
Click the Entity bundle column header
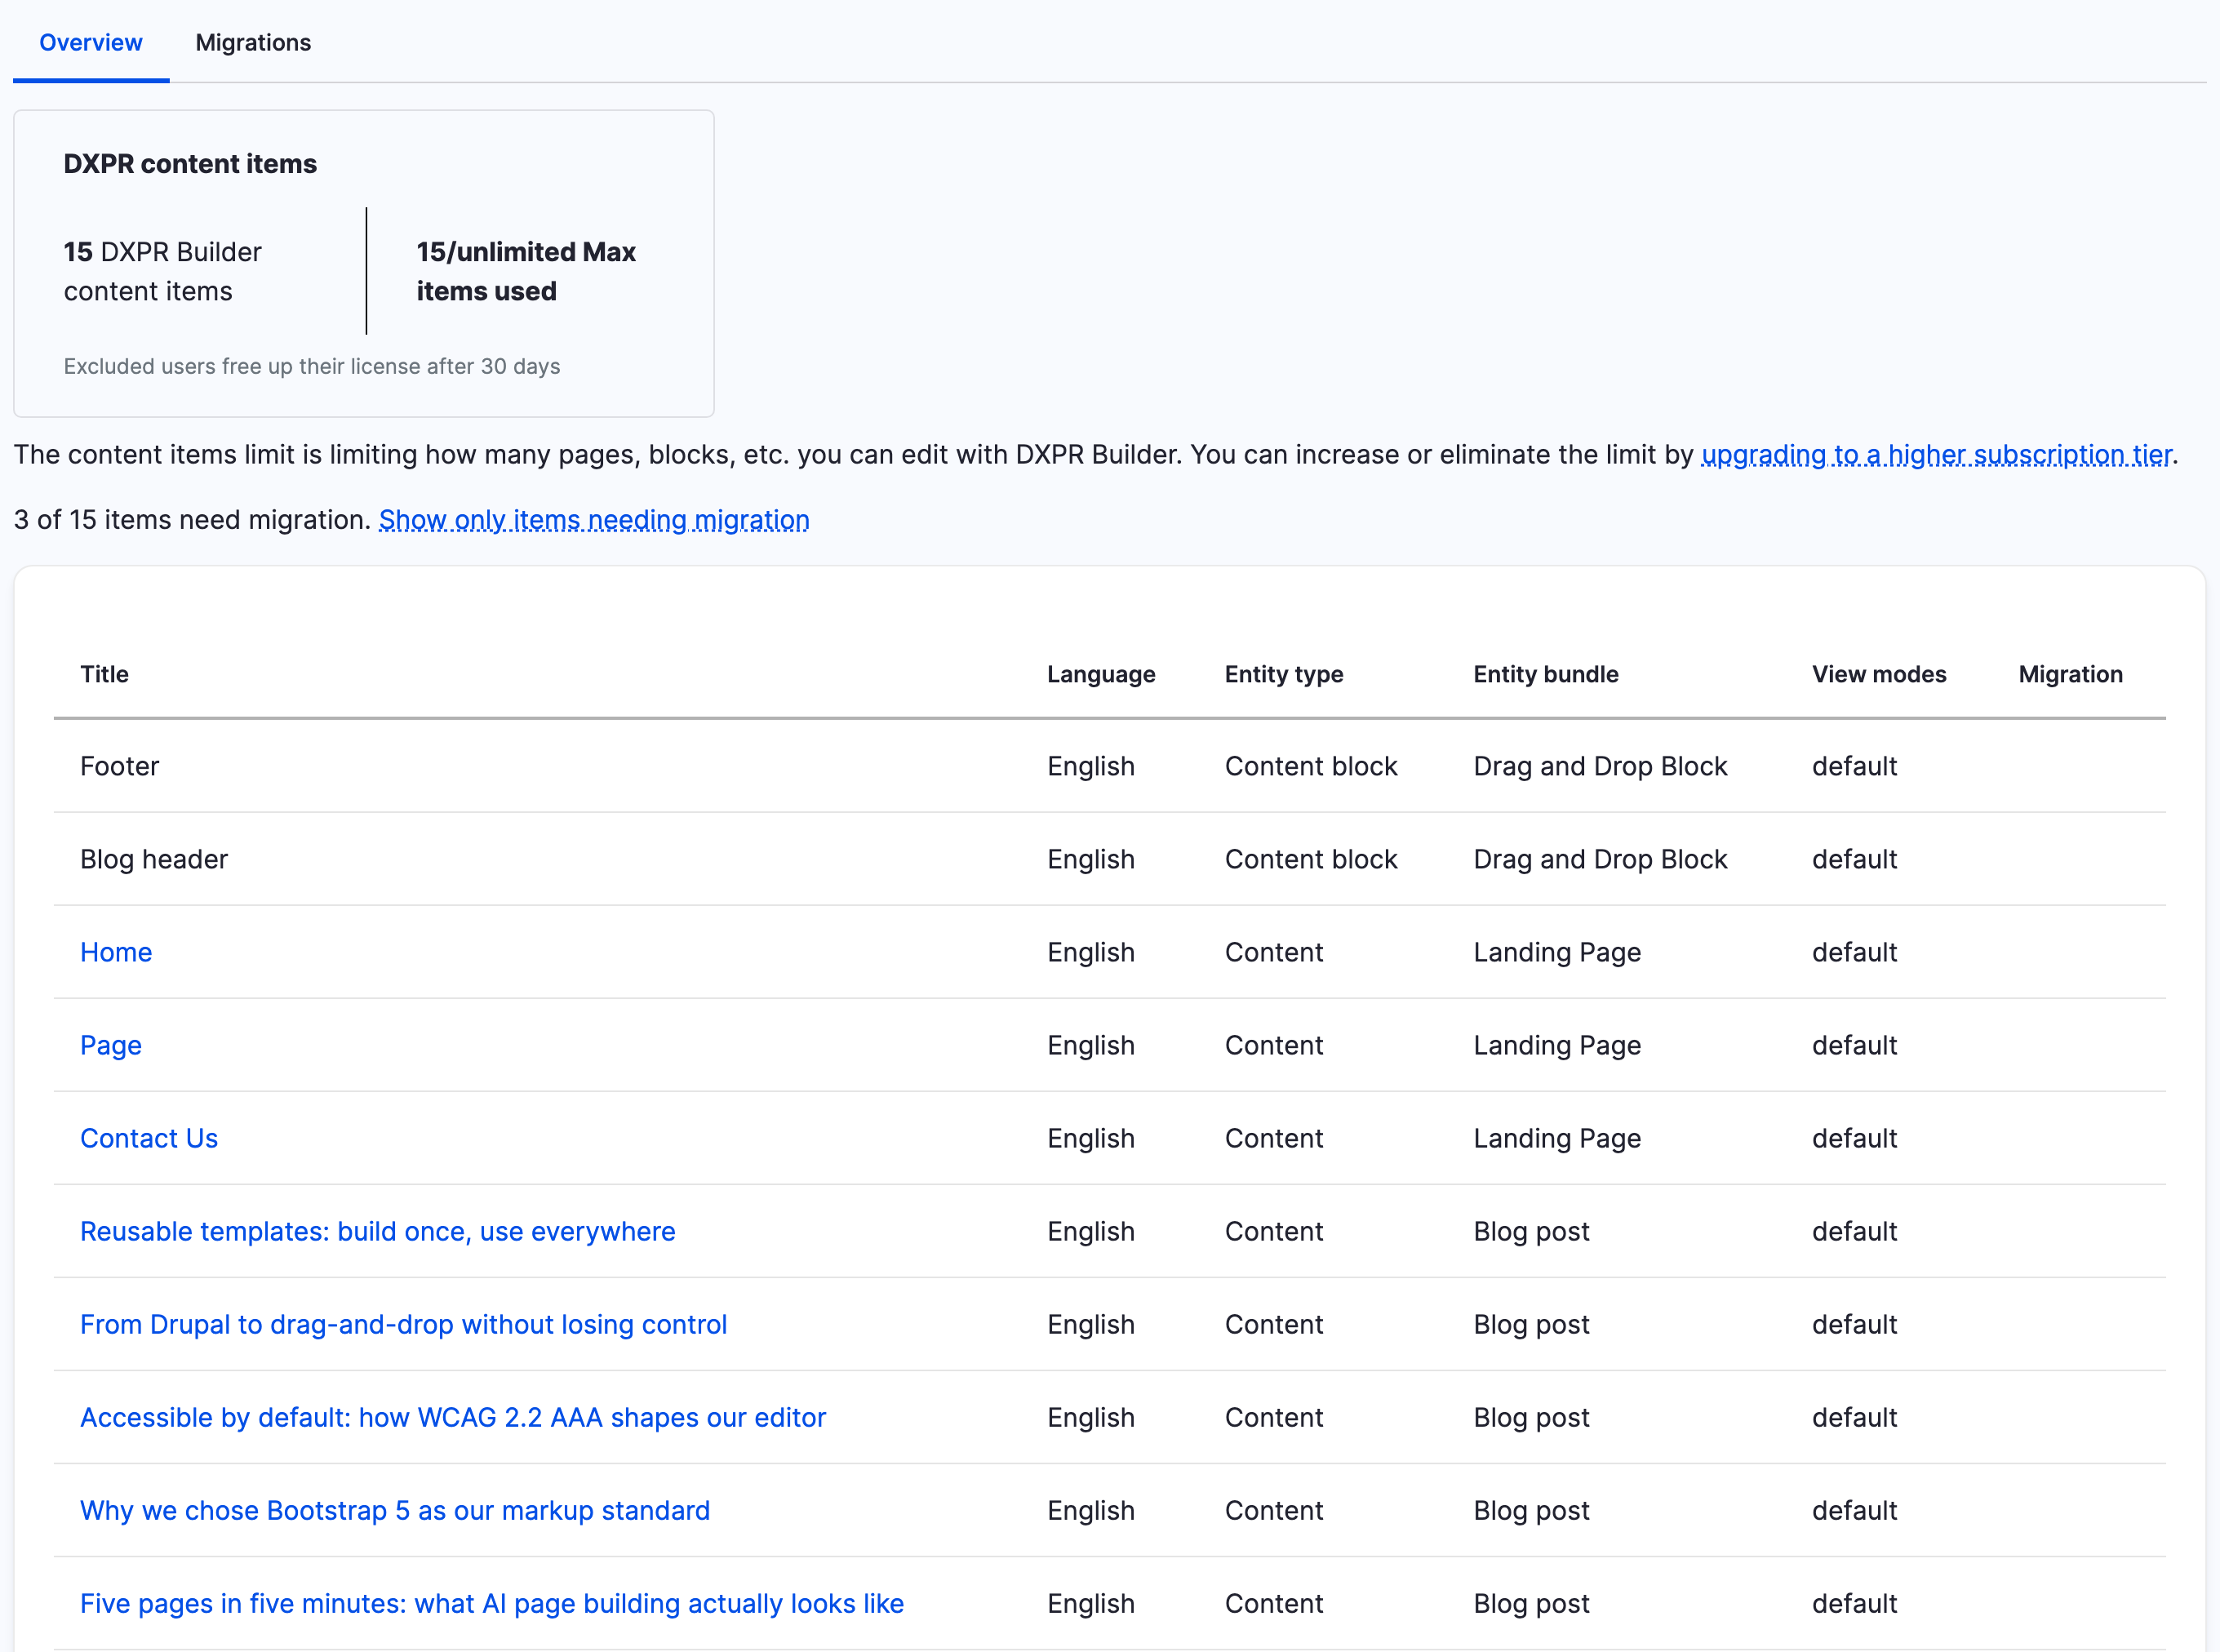(1546, 674)
